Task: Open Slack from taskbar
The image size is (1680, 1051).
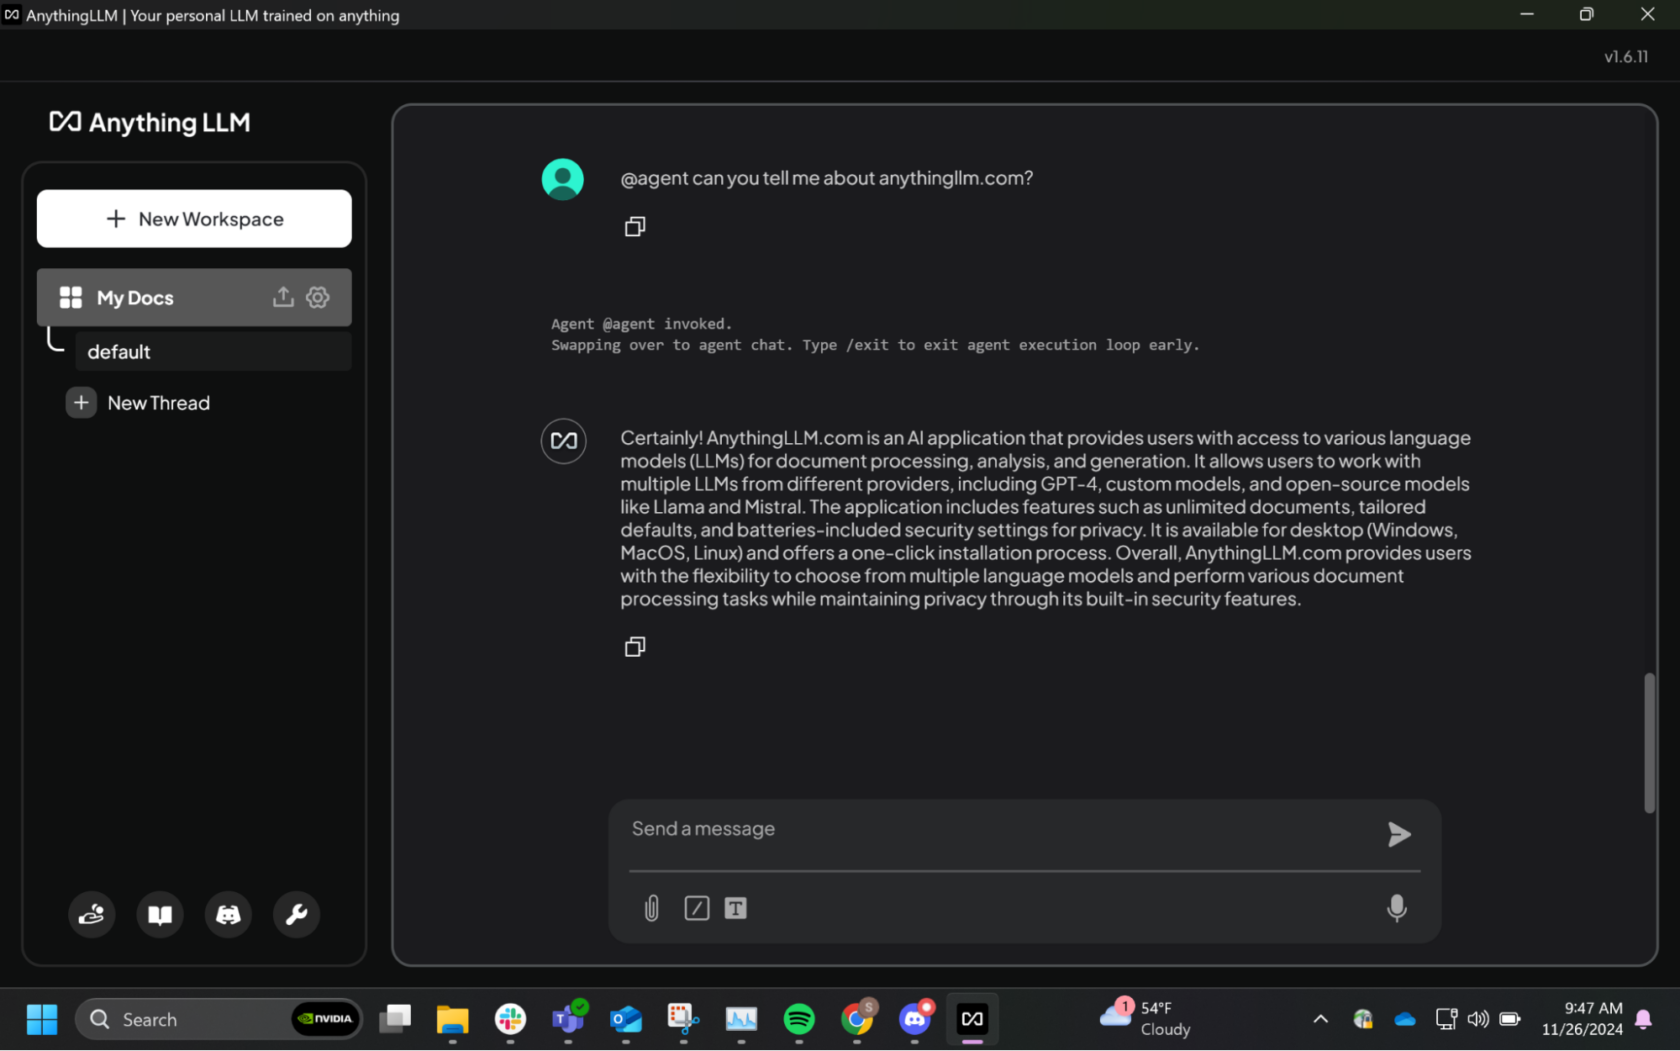Action: click(x=510, y=1019)
